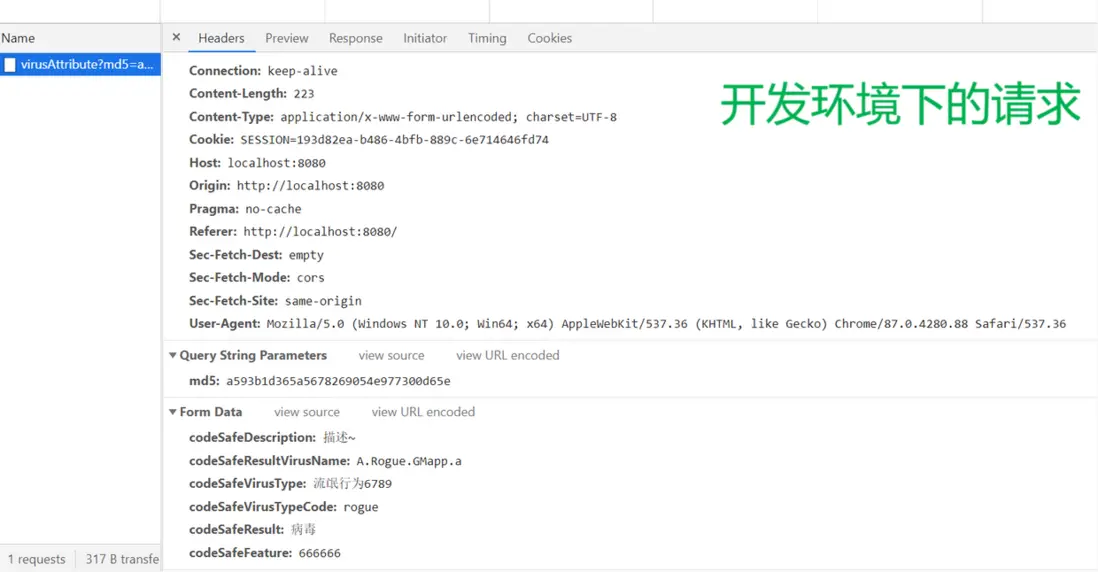Click view source for Form Data
The height and width of the screenshot is (572, 1098).
click(306, 412)
